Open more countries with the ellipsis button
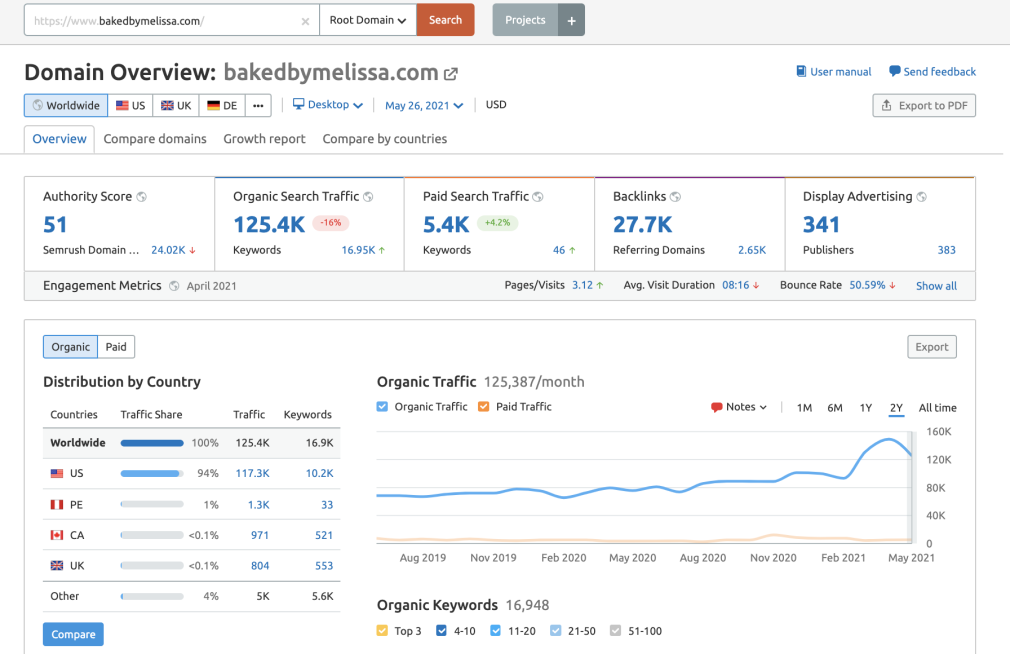Viewport: 1010px width, 654px height. [x=258, y=106]
